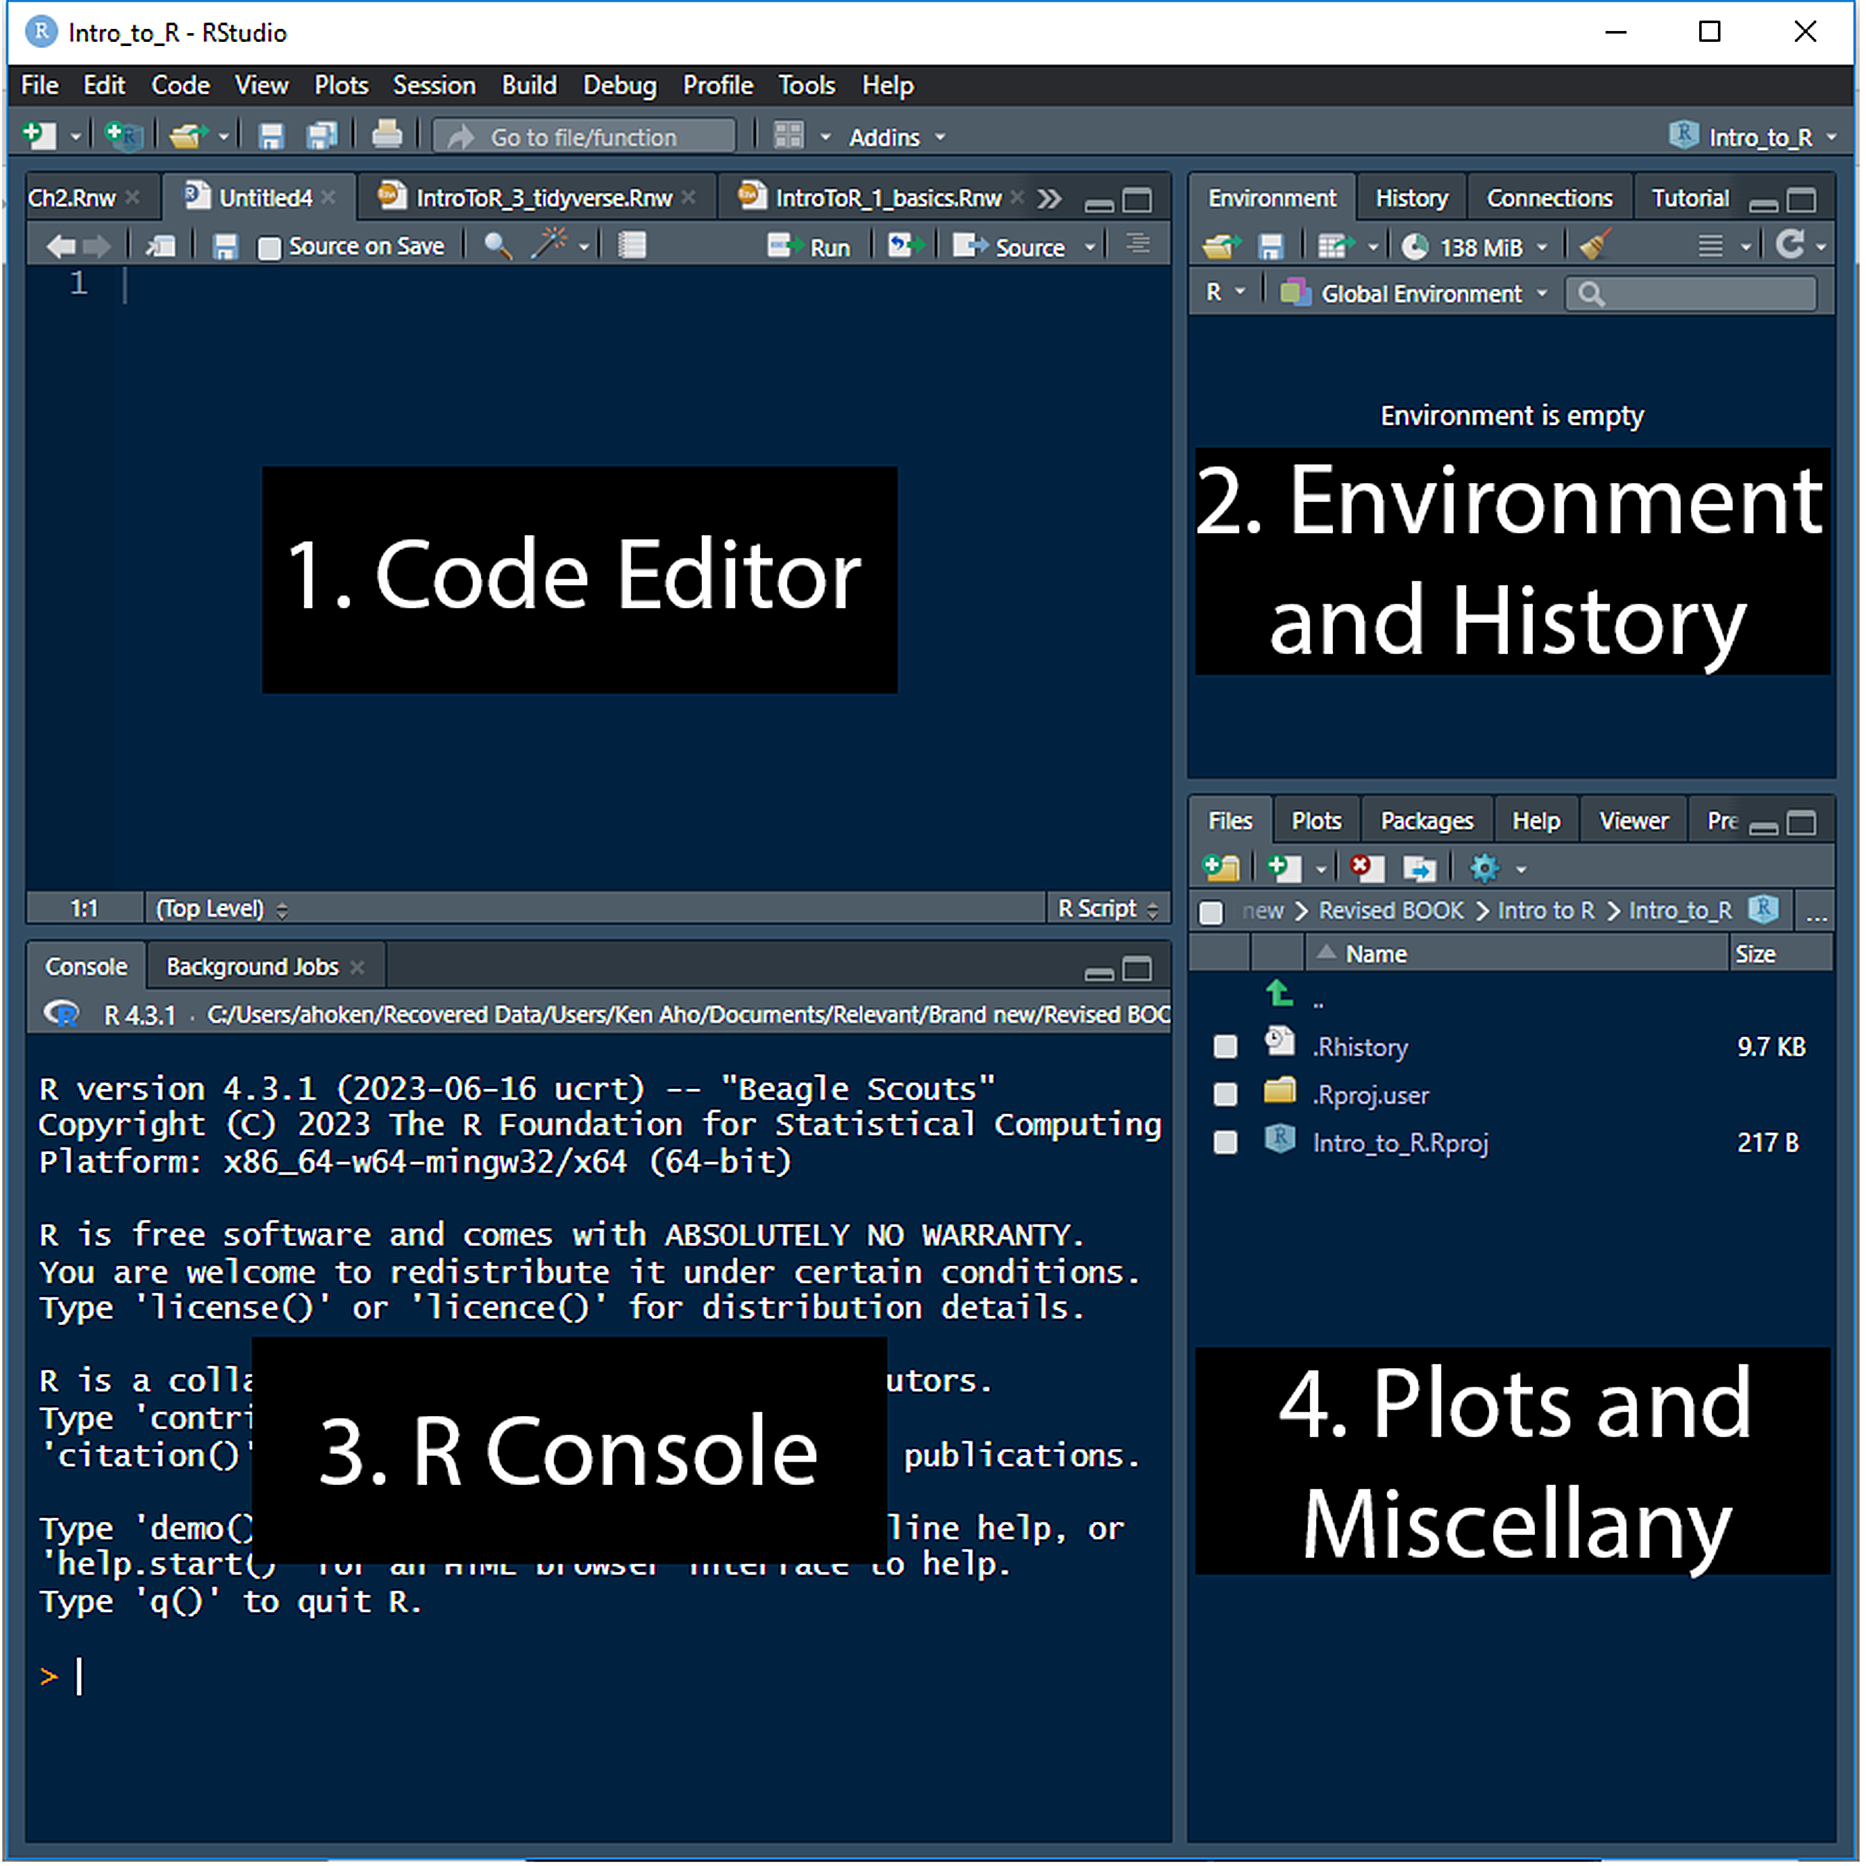Click the Compile Report notebook icon
1866x1866 pixels.
(x=632, y=246)
